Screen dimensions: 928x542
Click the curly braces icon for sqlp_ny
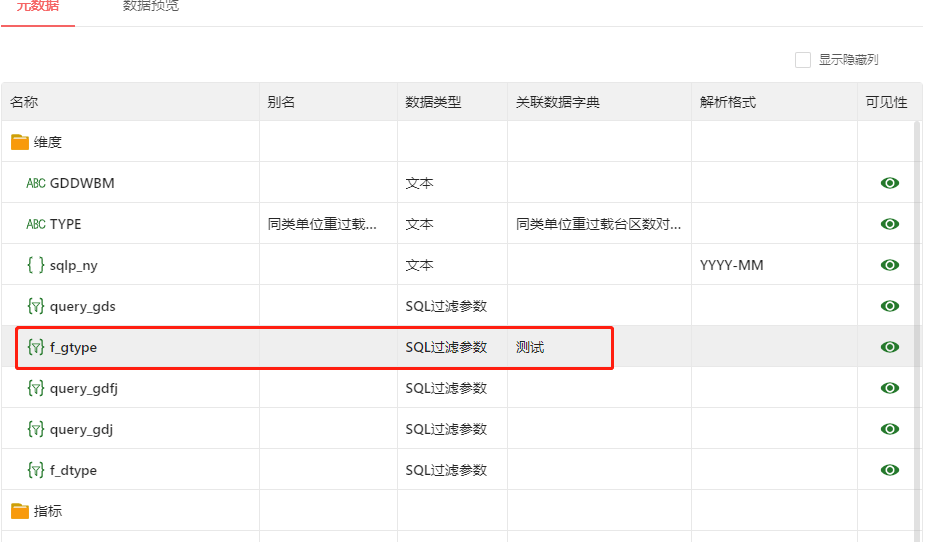click(x=36, y=266)
